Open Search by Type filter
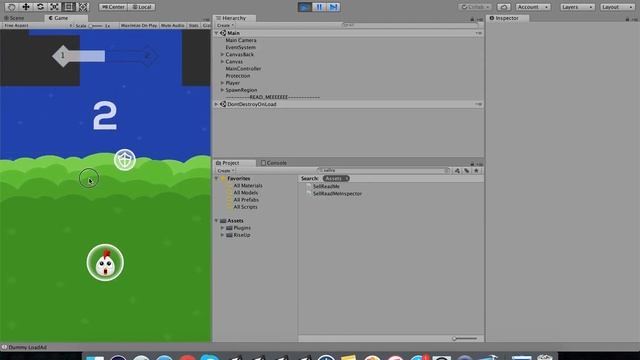Screen dimensions: 640x360 (457, 171)
